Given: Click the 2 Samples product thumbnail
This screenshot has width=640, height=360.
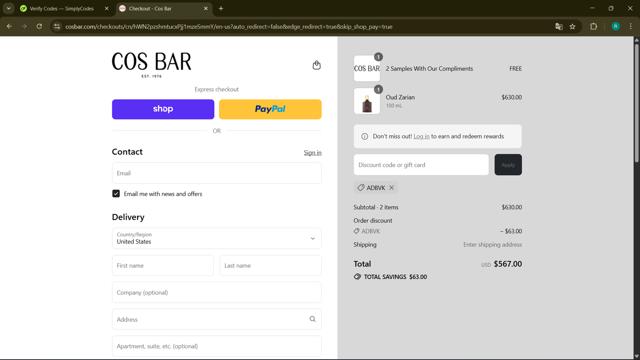Looking at the screenshot, I should (367, 69).
